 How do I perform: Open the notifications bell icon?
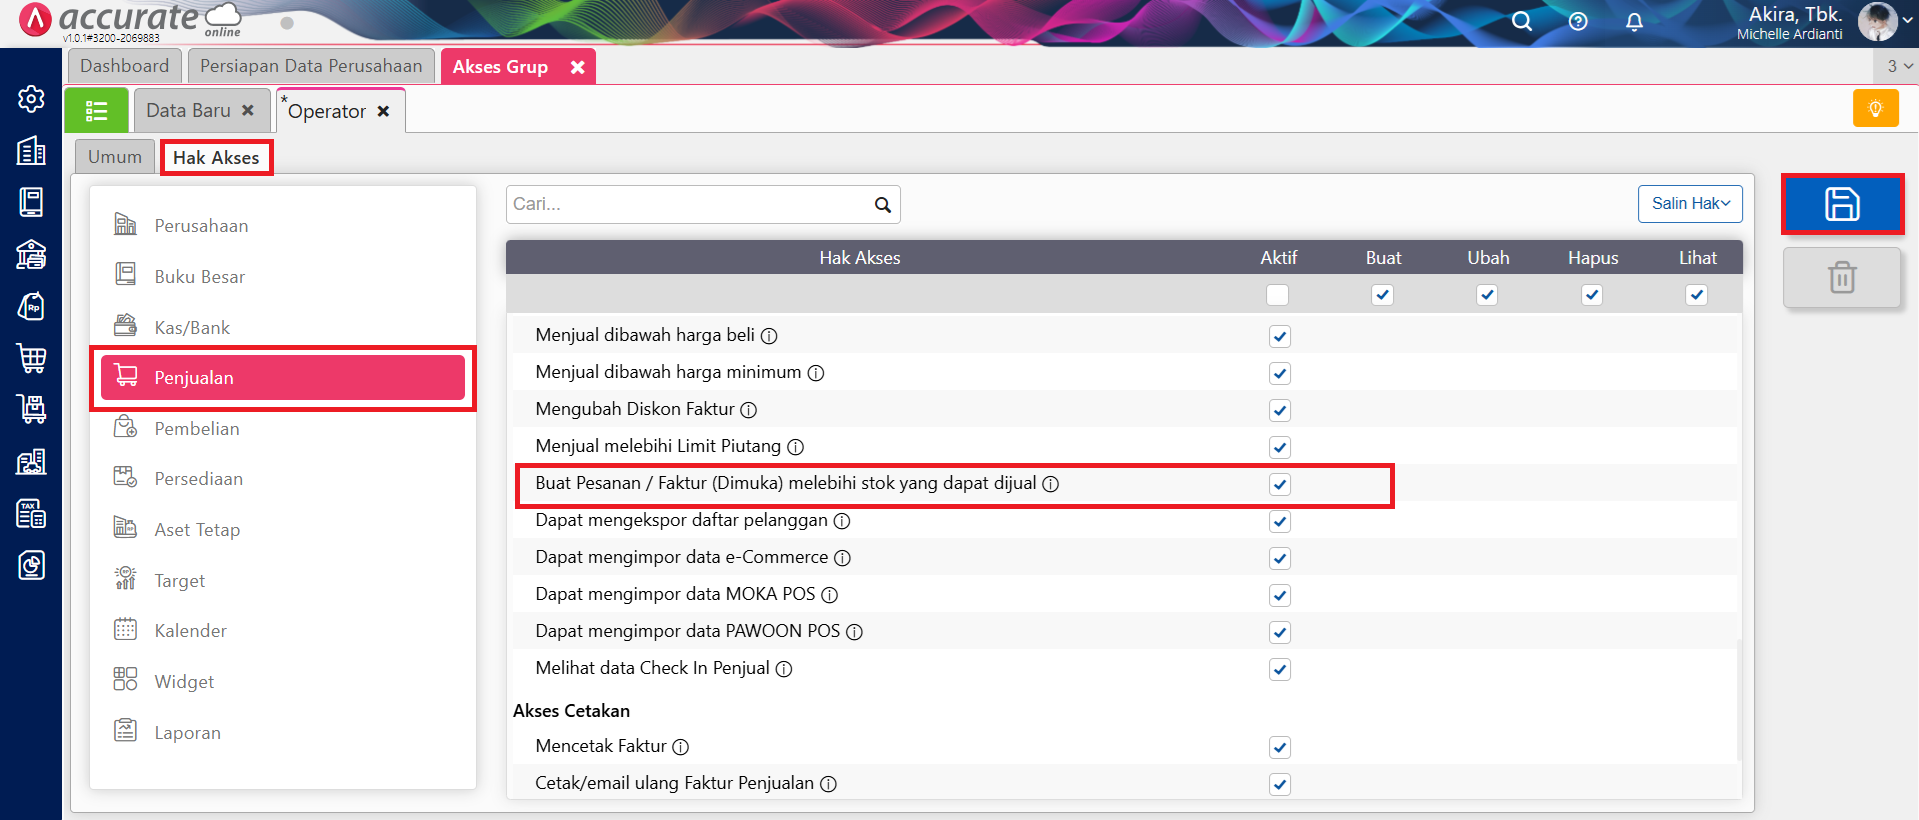[x=1634, y=21]
